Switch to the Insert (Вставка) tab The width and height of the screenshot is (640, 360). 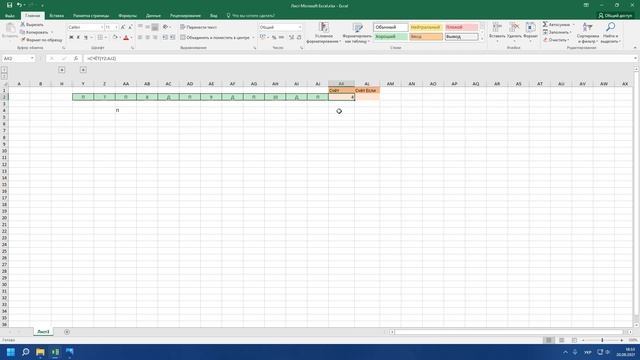click(56, 16)
